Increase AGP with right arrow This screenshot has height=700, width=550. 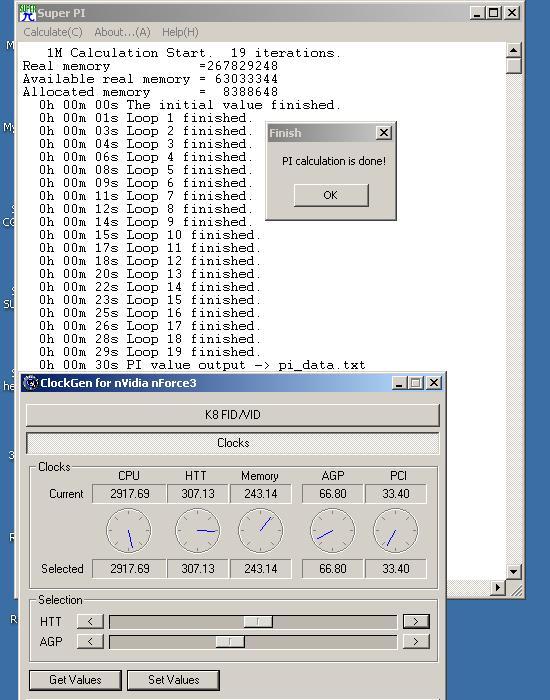coord(416,642)
